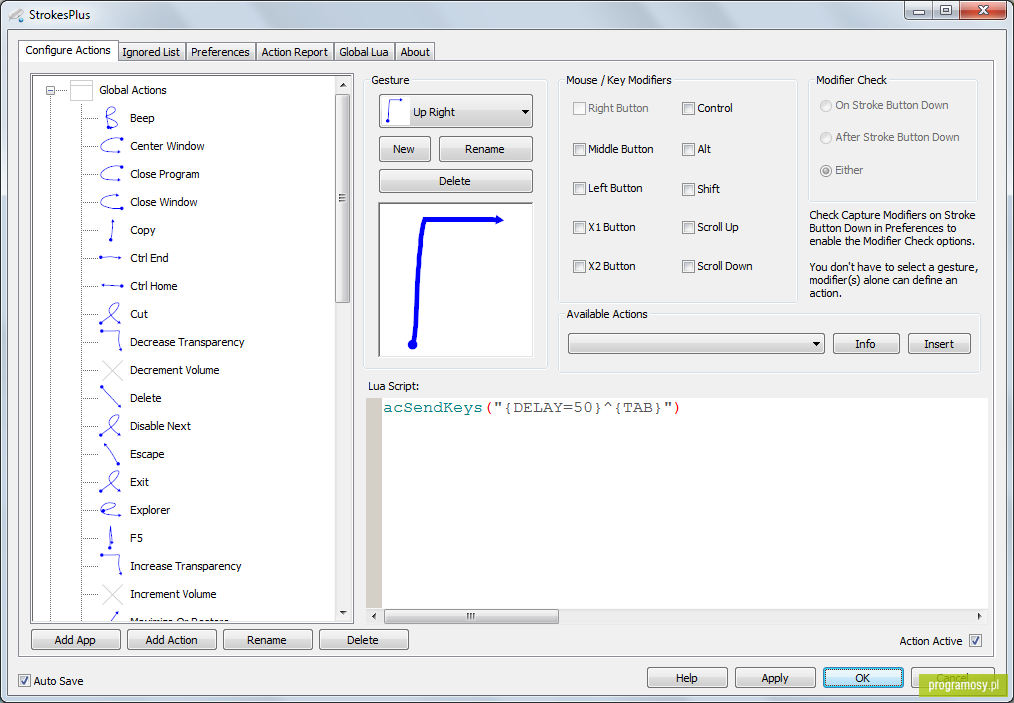Viewport: 1014px width, 703px height.
Task: Click the Explorer gesture icon
Action: pyautogui.click(x=111, y=510)
